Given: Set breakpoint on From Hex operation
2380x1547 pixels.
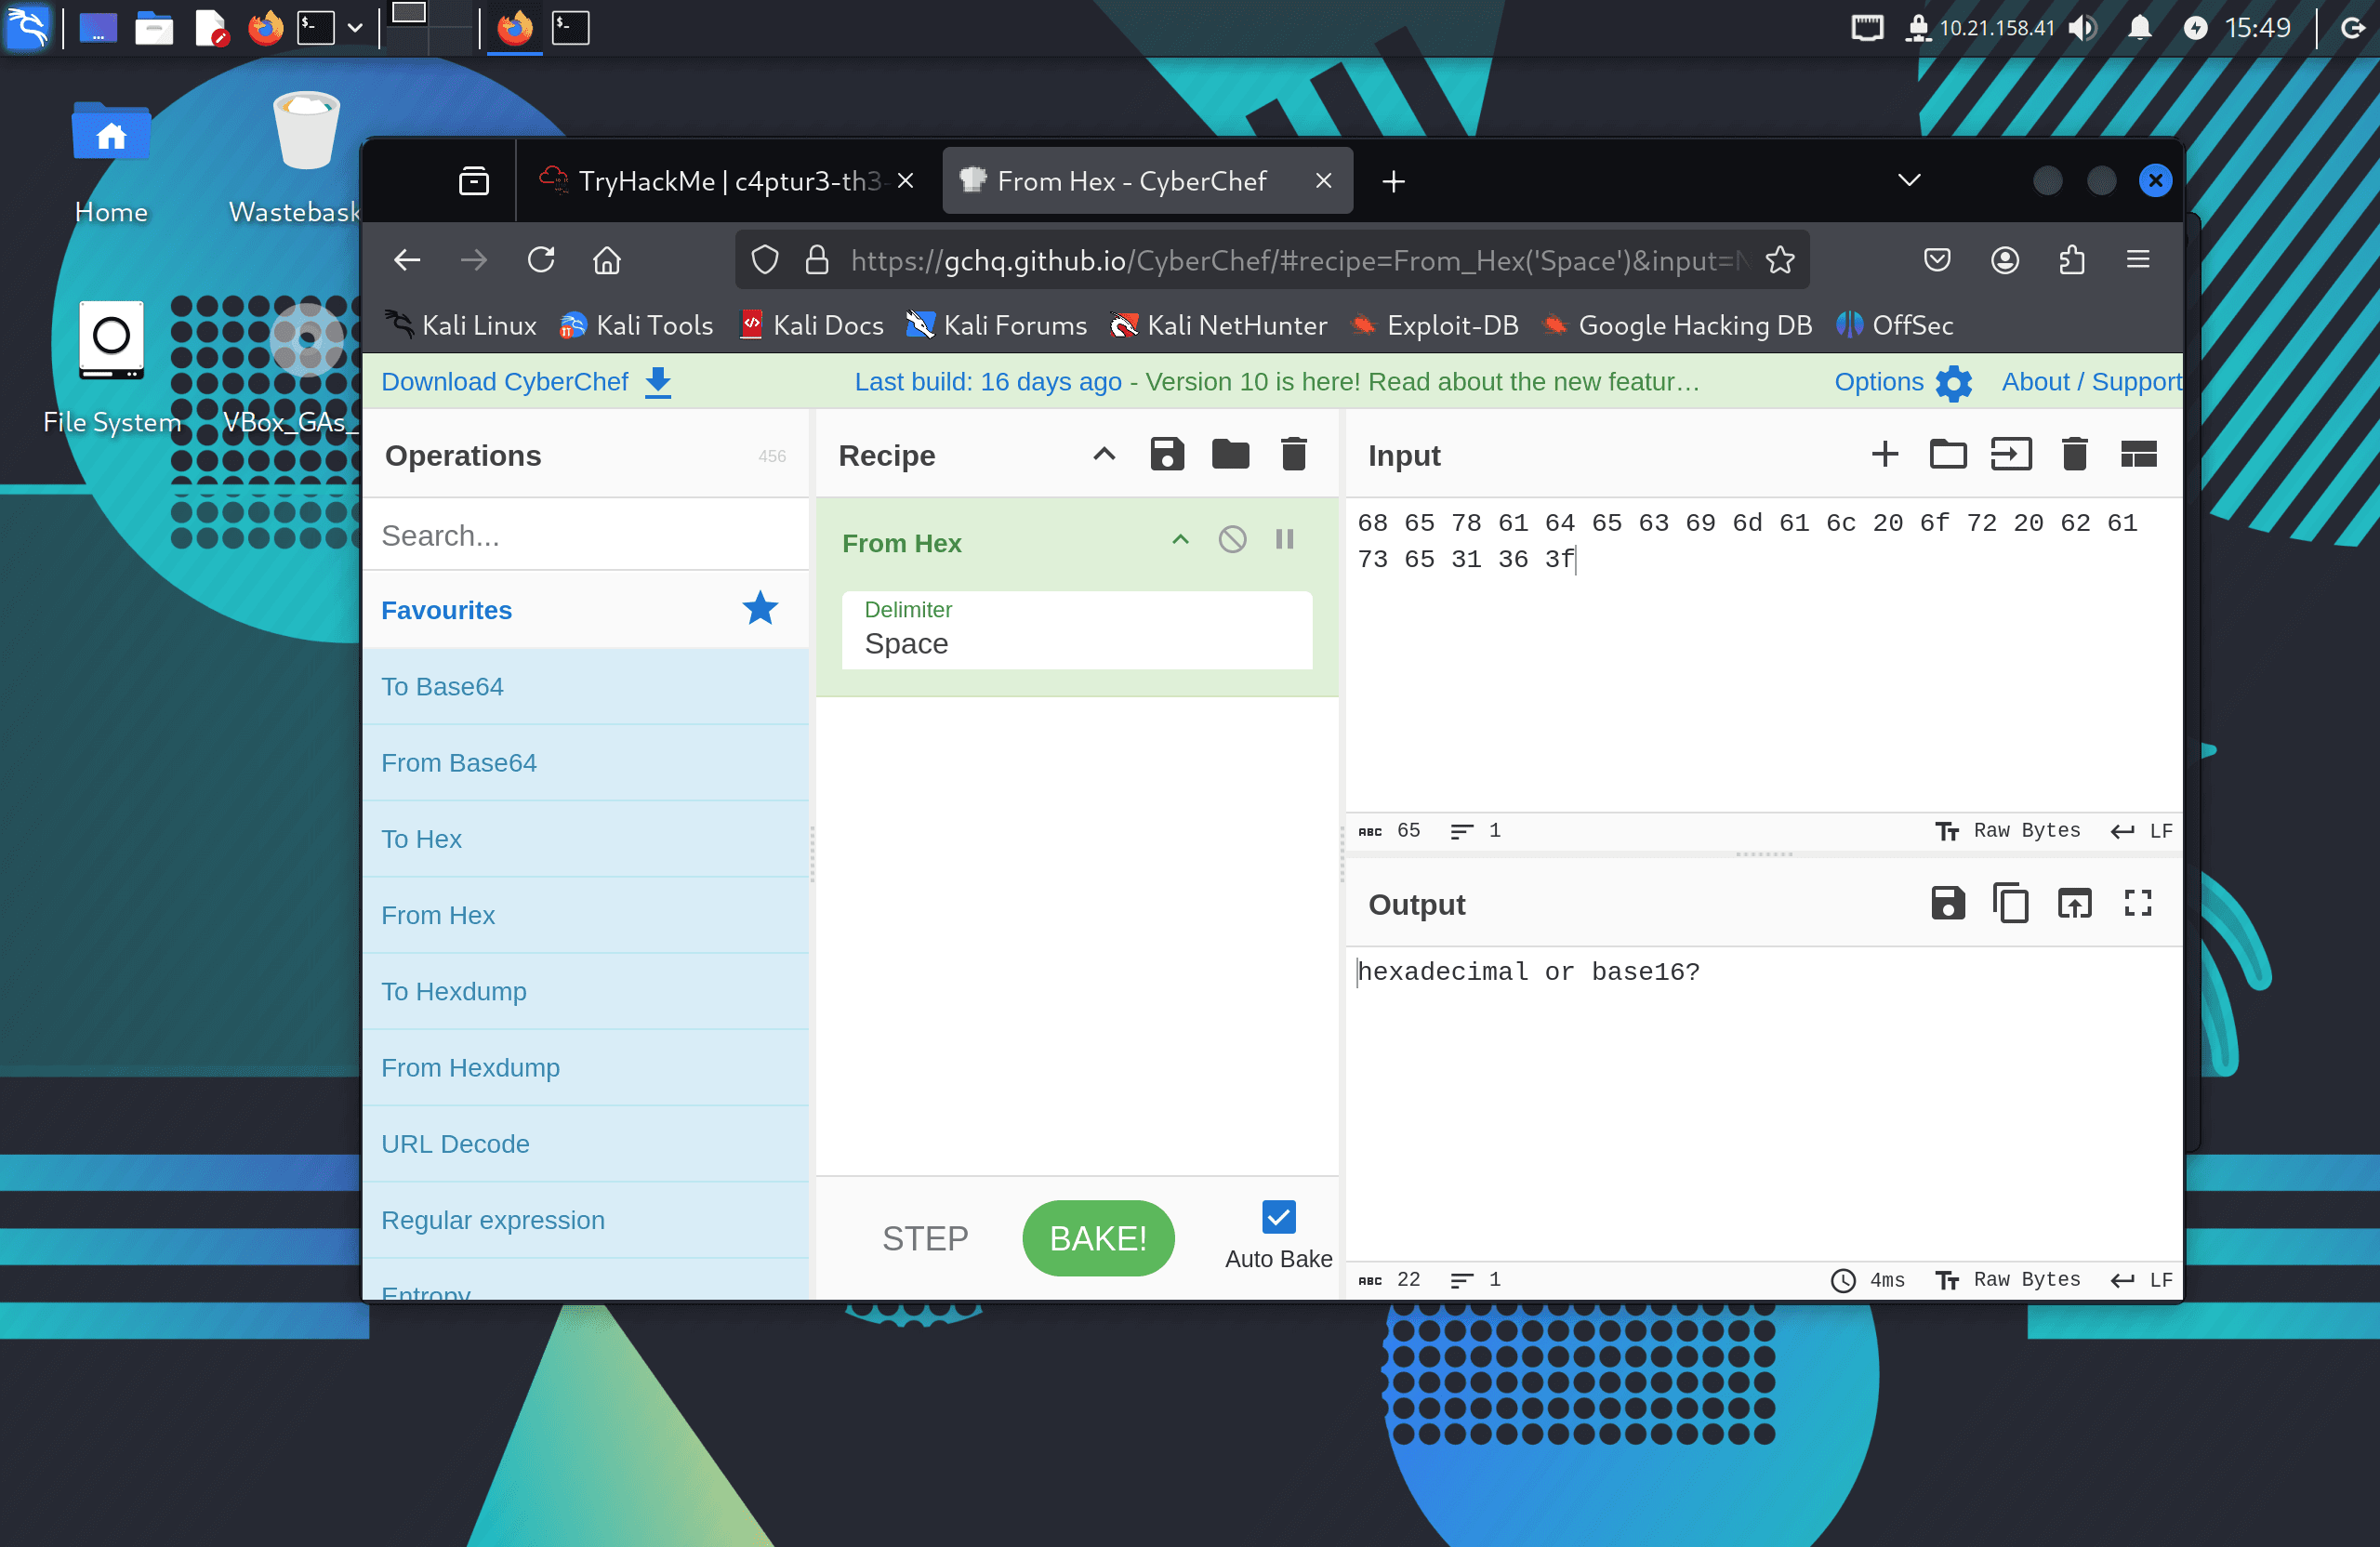Looking at the screenshot, I should tap(1285, 540).
